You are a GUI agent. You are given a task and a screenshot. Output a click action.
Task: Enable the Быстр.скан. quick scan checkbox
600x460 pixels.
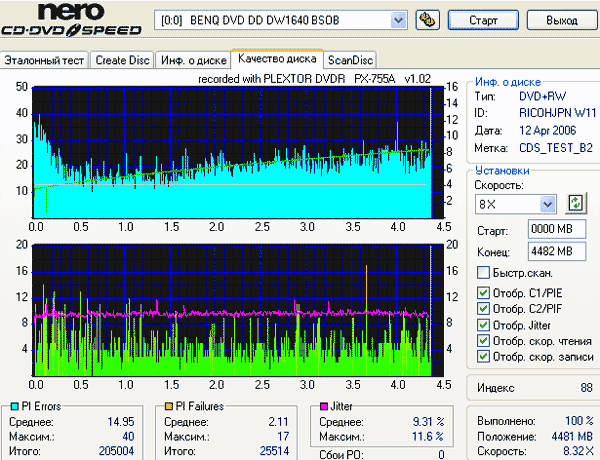coord(484,273)
